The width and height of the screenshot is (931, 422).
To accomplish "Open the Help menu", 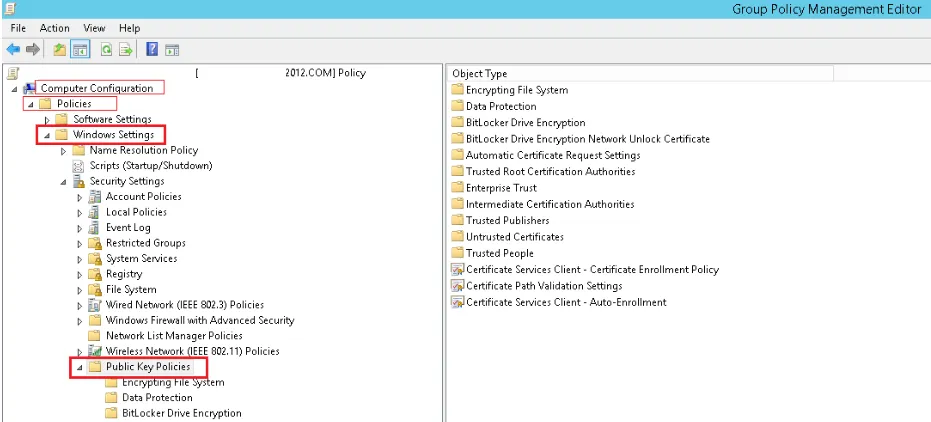I will click(129, 28).
